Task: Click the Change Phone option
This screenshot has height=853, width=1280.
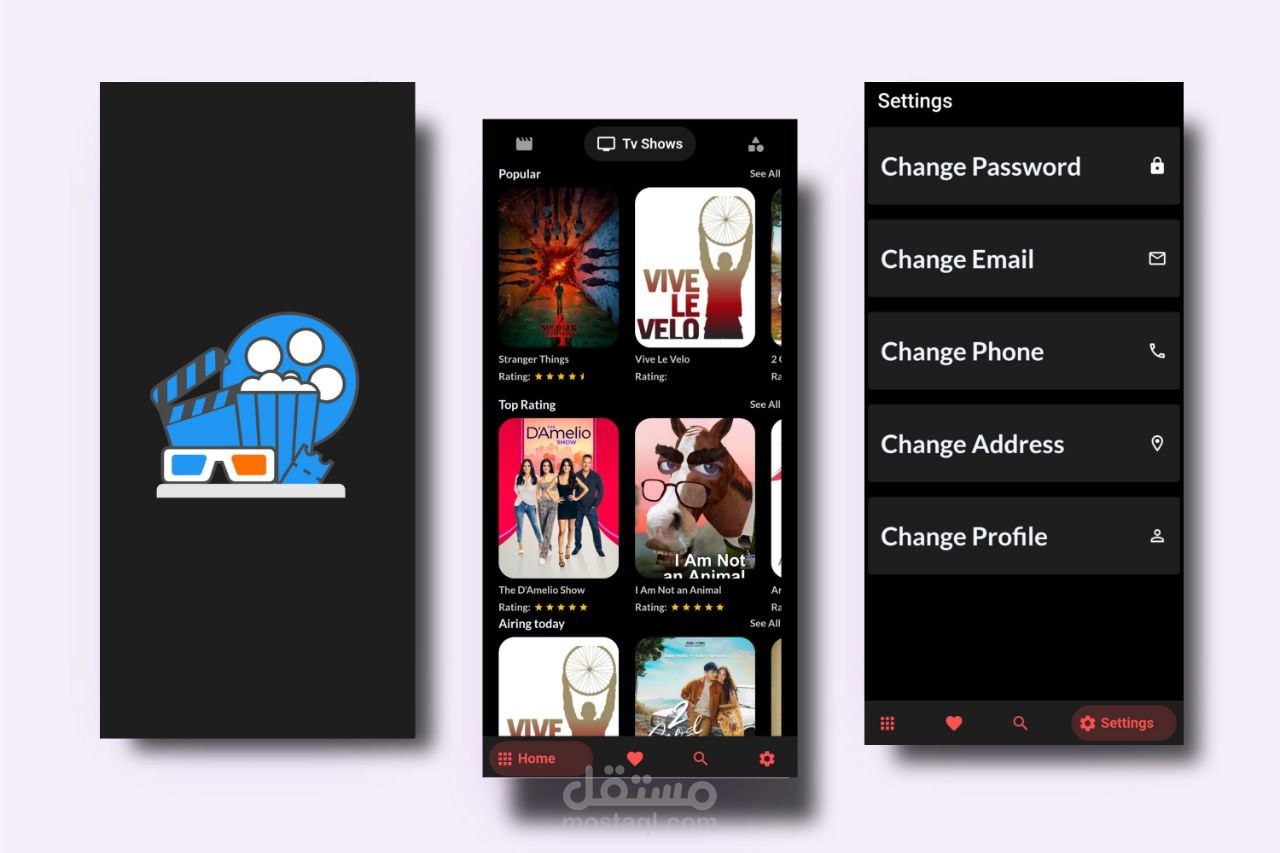Action: tap(1024, 351)
